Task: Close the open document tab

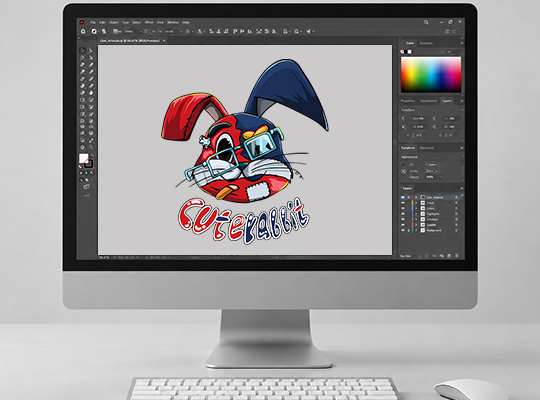Action: pos(164,41)
